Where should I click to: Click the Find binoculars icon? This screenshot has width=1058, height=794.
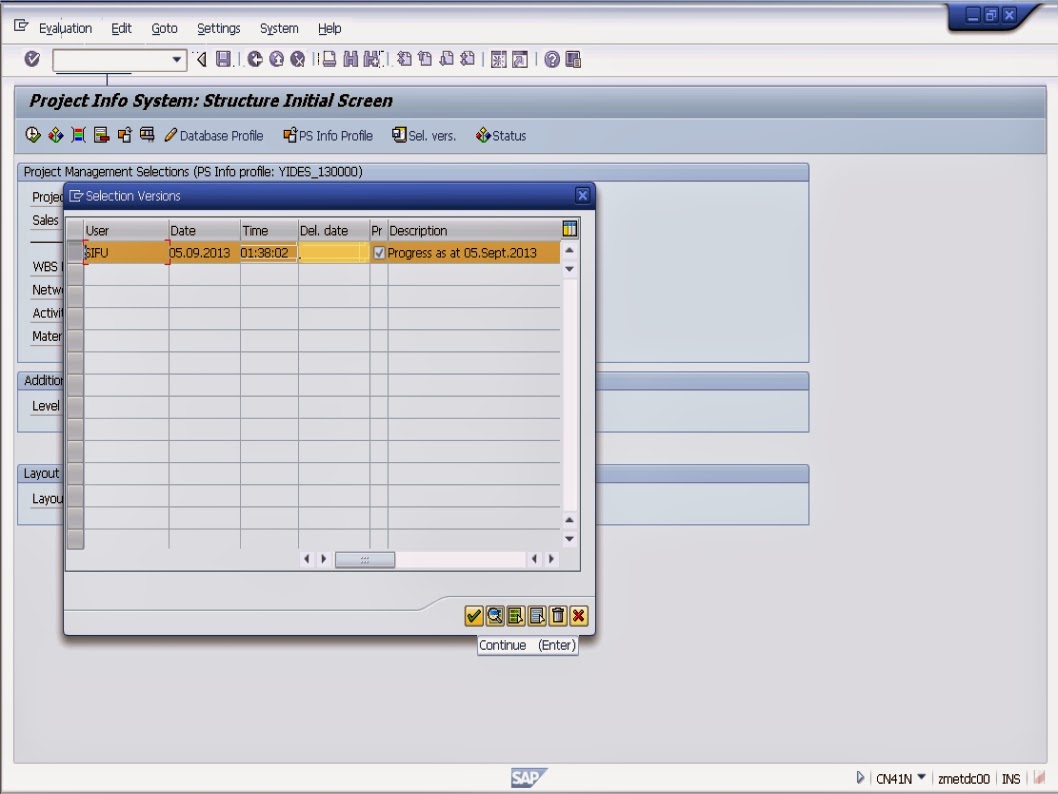point(350,59)
